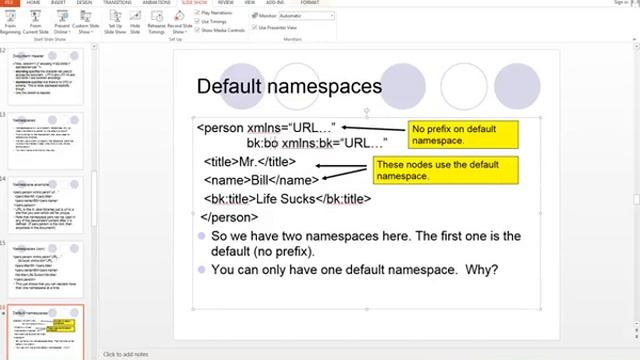Toggle Use Timings checkbox

[197, 21]
